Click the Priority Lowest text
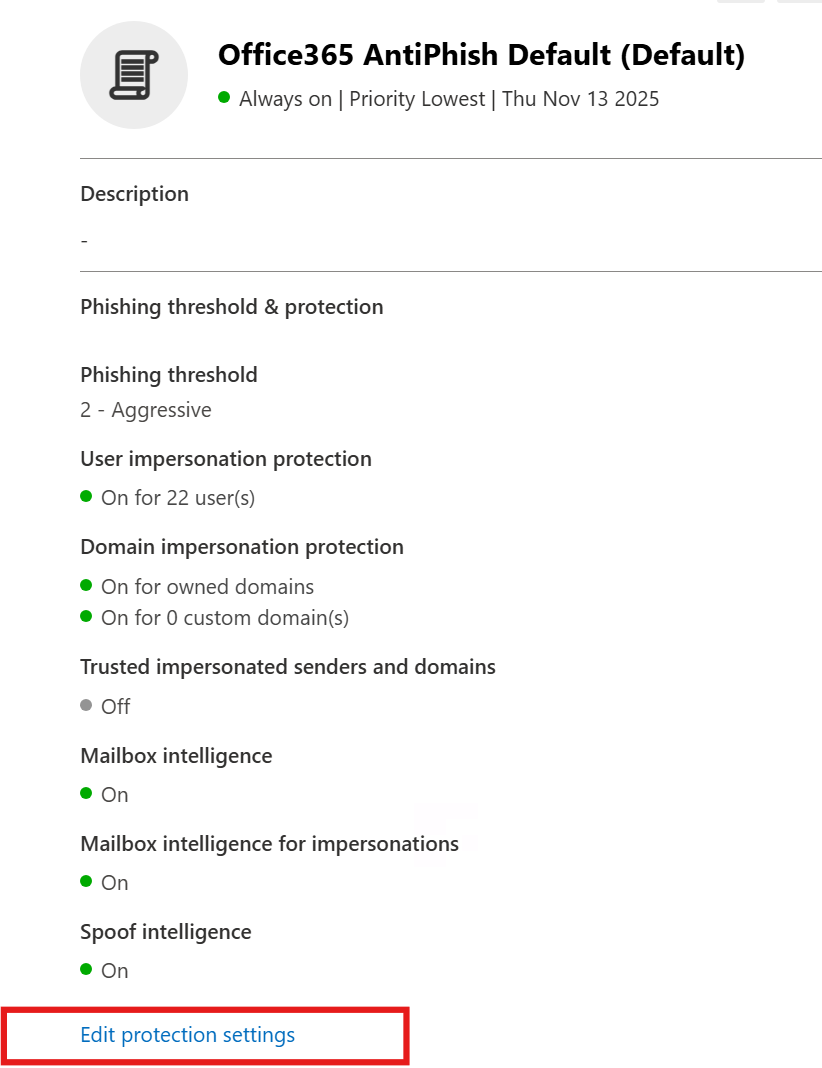Screen dimensions: 822x1068 click(x=417, y=99)
